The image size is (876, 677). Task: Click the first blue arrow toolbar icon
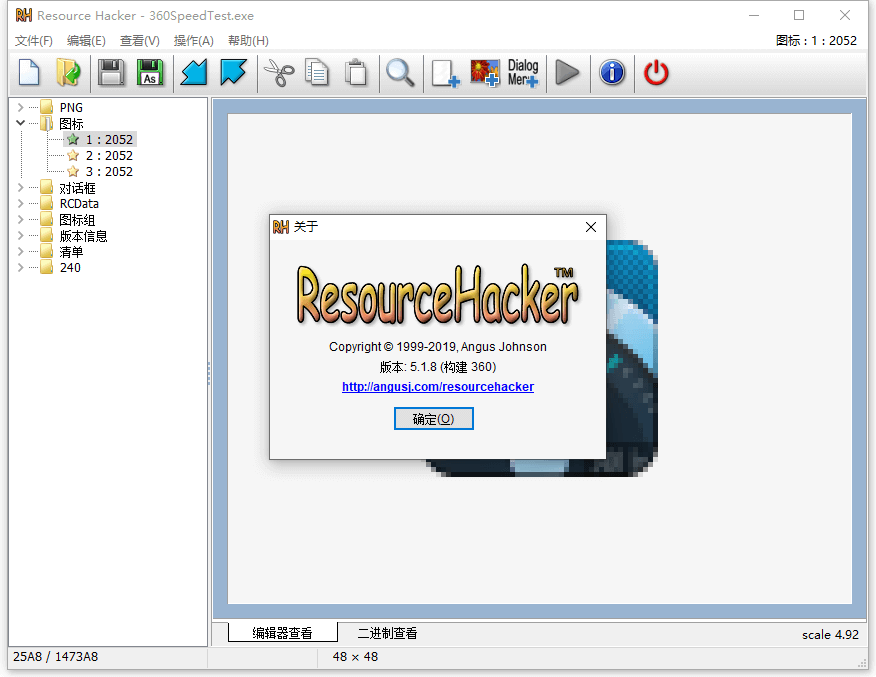click(x=194, y=73)
